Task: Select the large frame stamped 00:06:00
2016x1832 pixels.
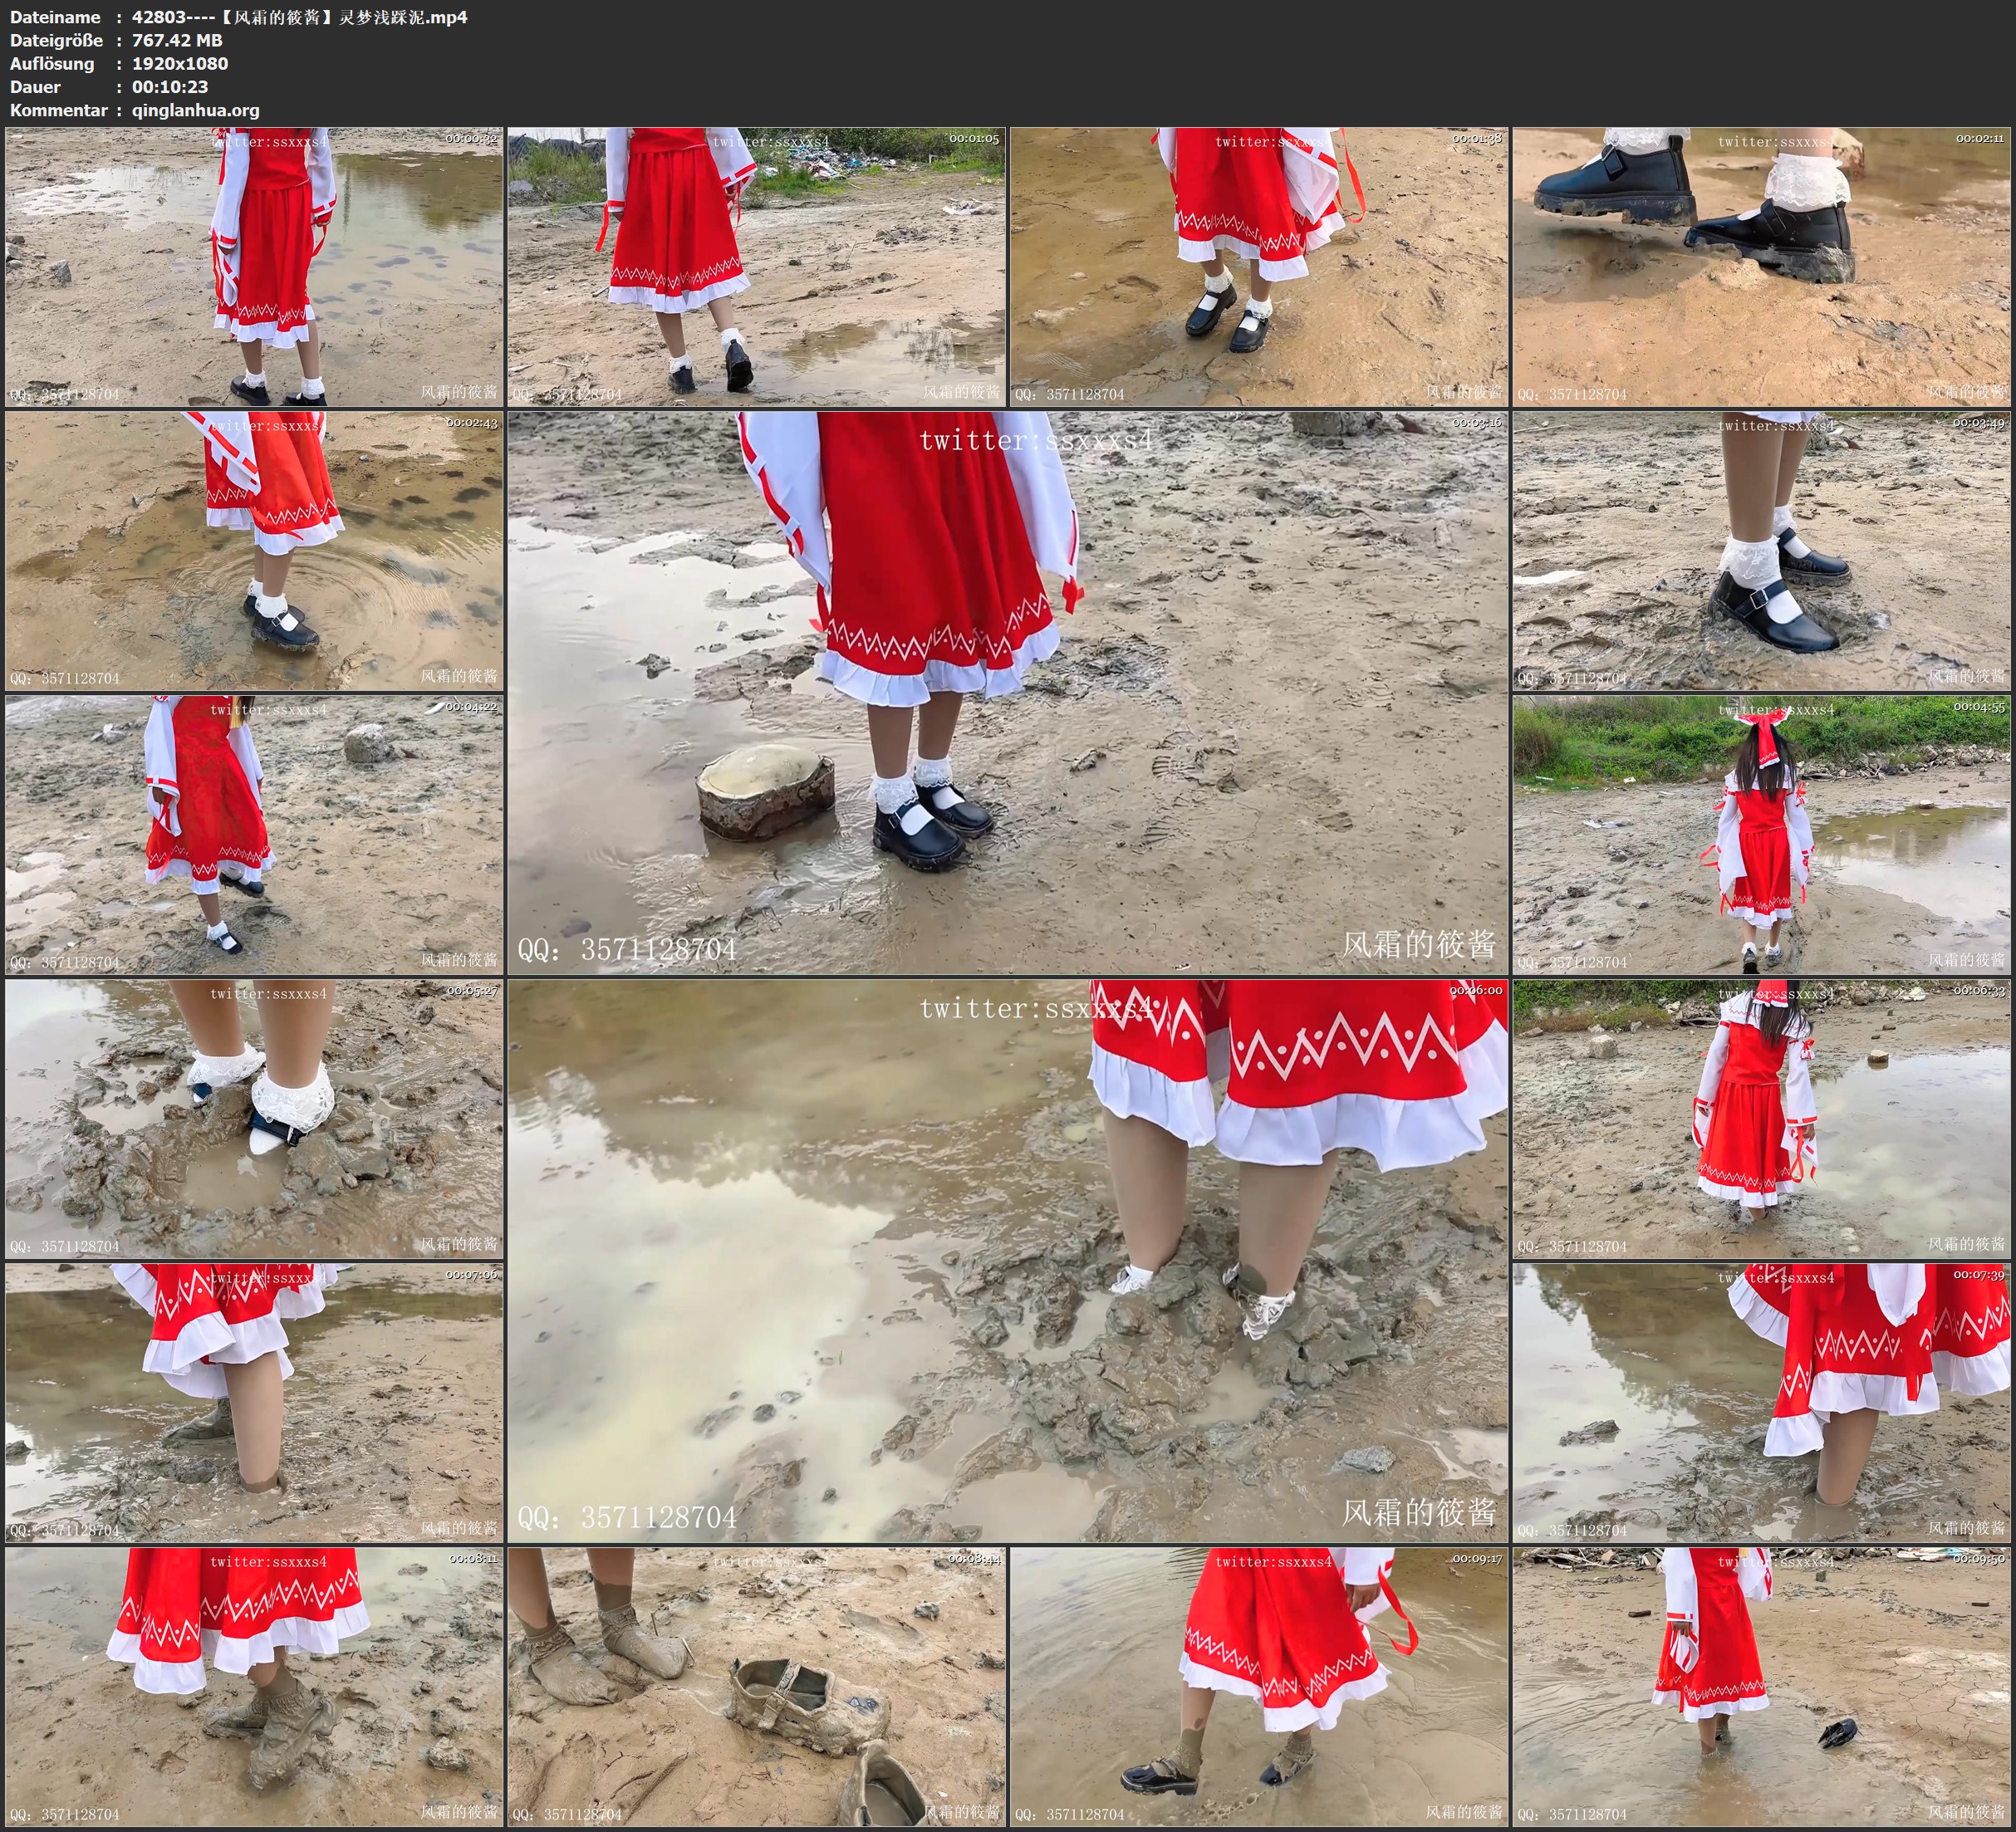Action: point(1007,1260)
